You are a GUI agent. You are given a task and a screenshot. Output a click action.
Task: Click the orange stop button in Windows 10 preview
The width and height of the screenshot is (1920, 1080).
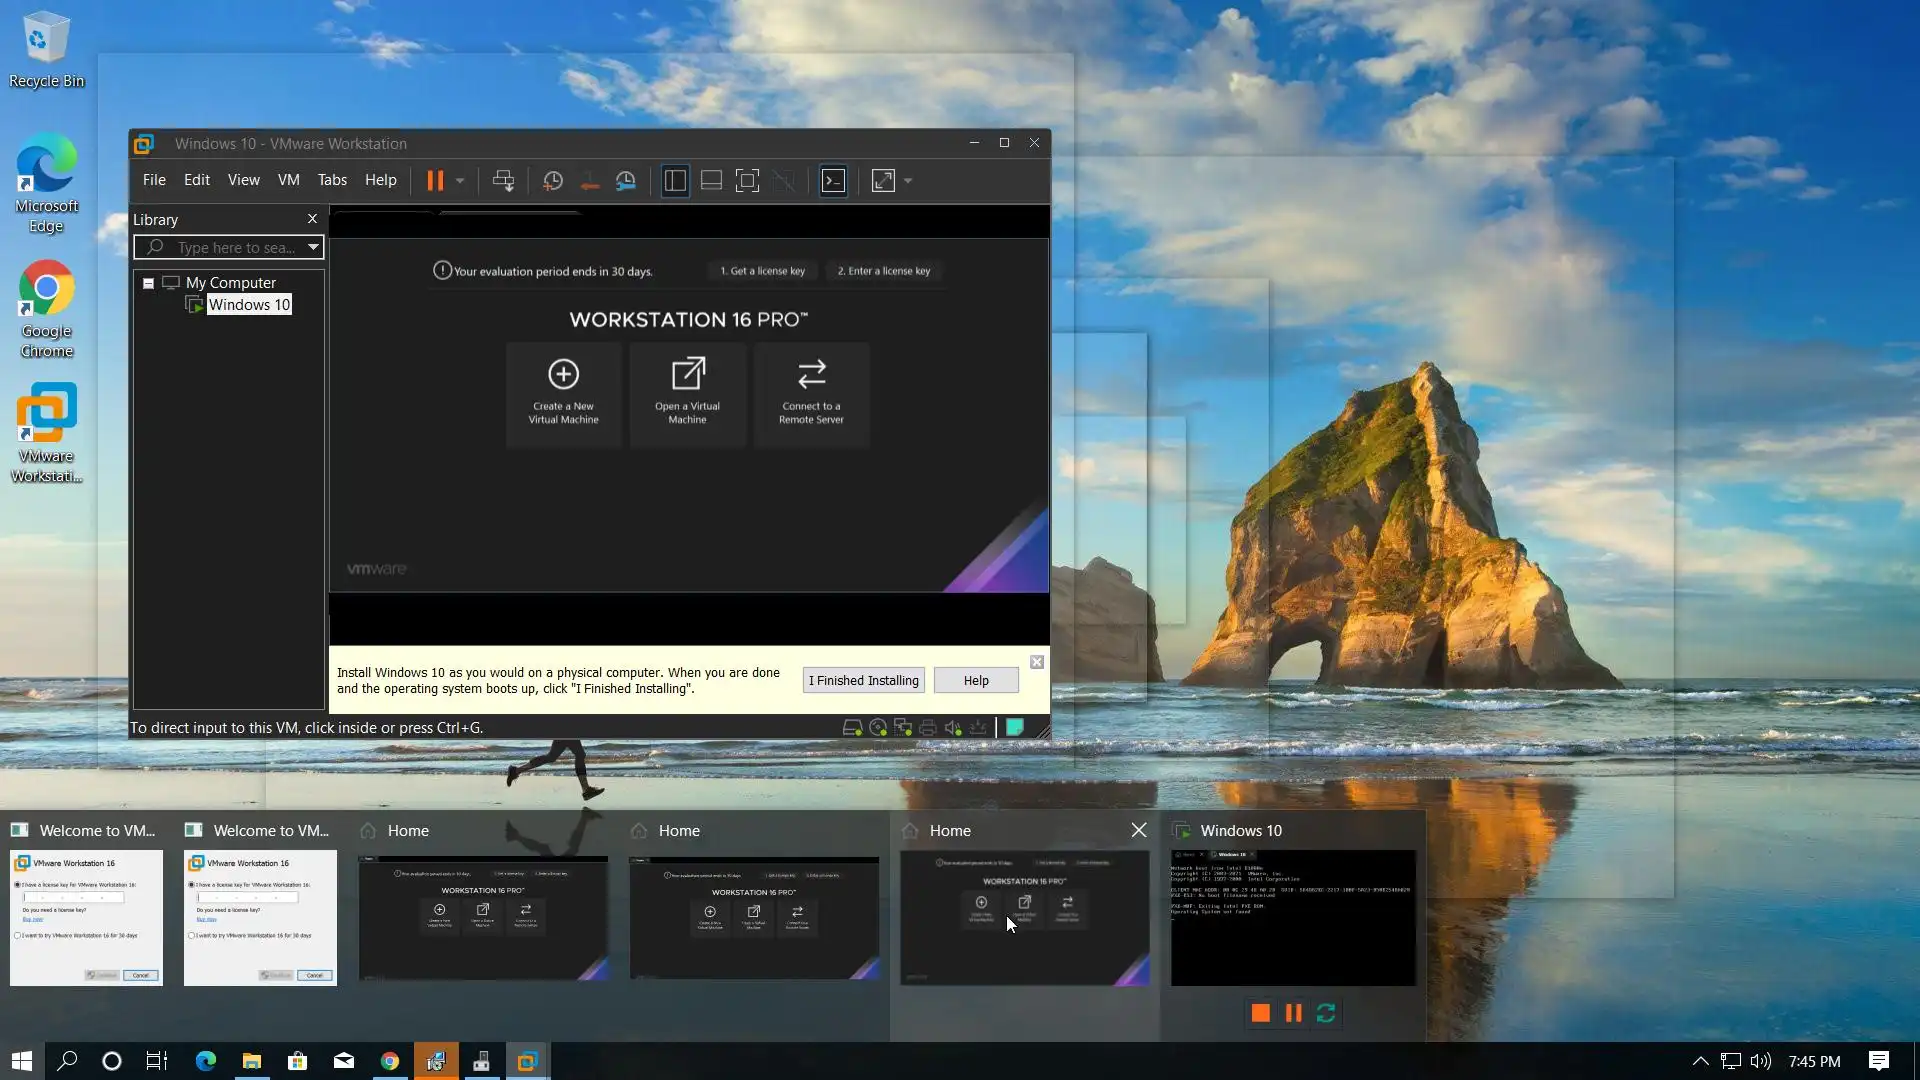(x=1260, y=1013)
